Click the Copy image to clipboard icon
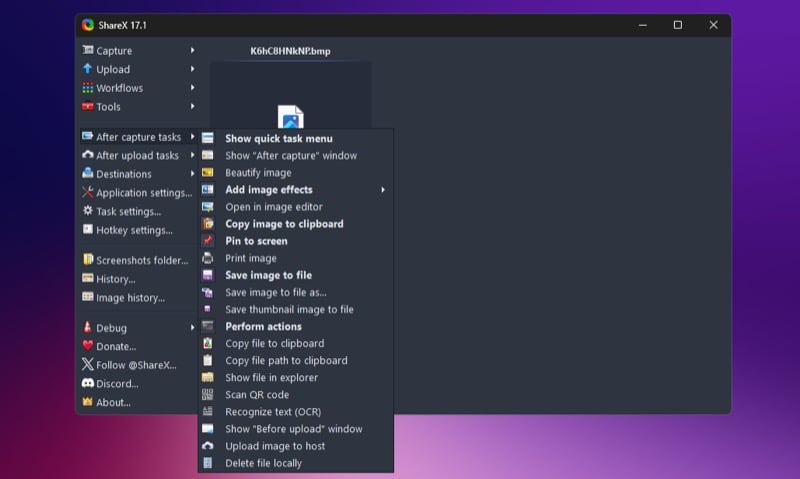This screenshot has width=800, height=479. (x=208, y=223)
